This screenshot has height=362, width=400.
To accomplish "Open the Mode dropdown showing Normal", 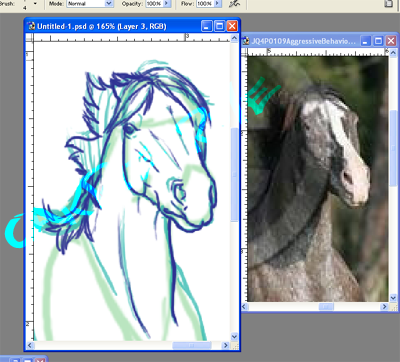I will pos(90,4).
